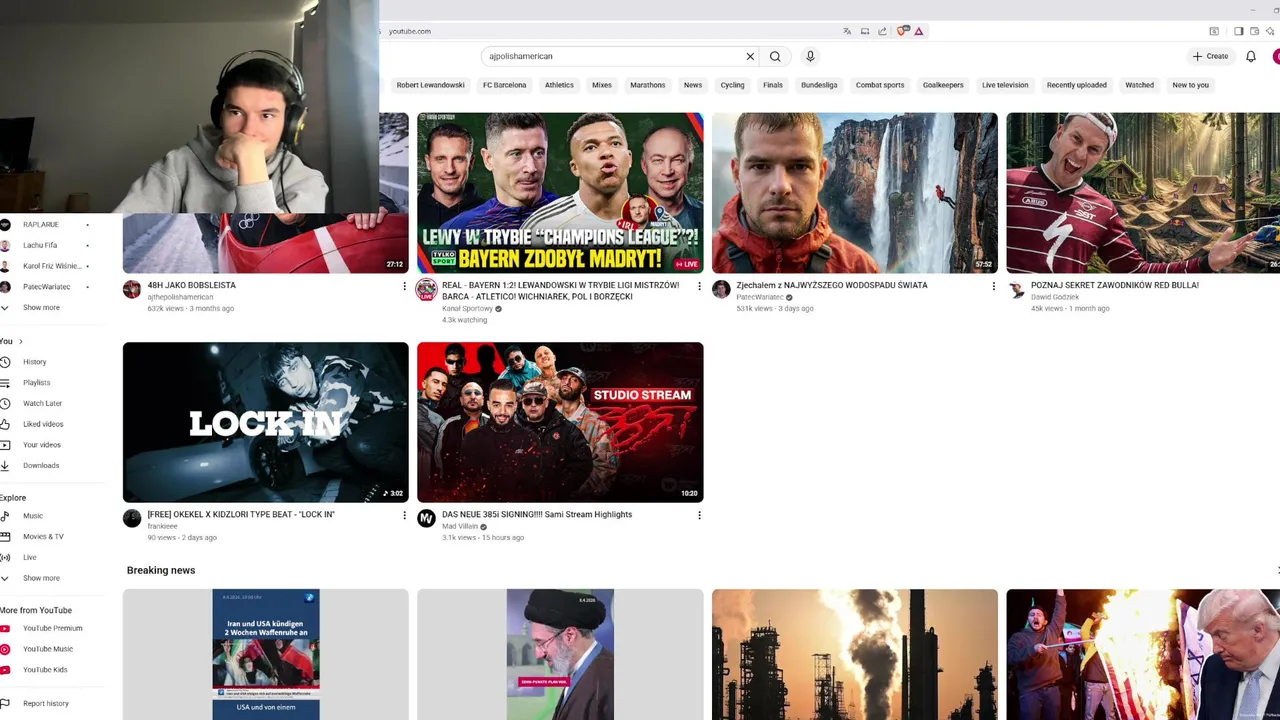Viewport: 1280px width, 720px height.
Task: Open the STUDIO STREAM video thumbnail
Action: point(560,422)
